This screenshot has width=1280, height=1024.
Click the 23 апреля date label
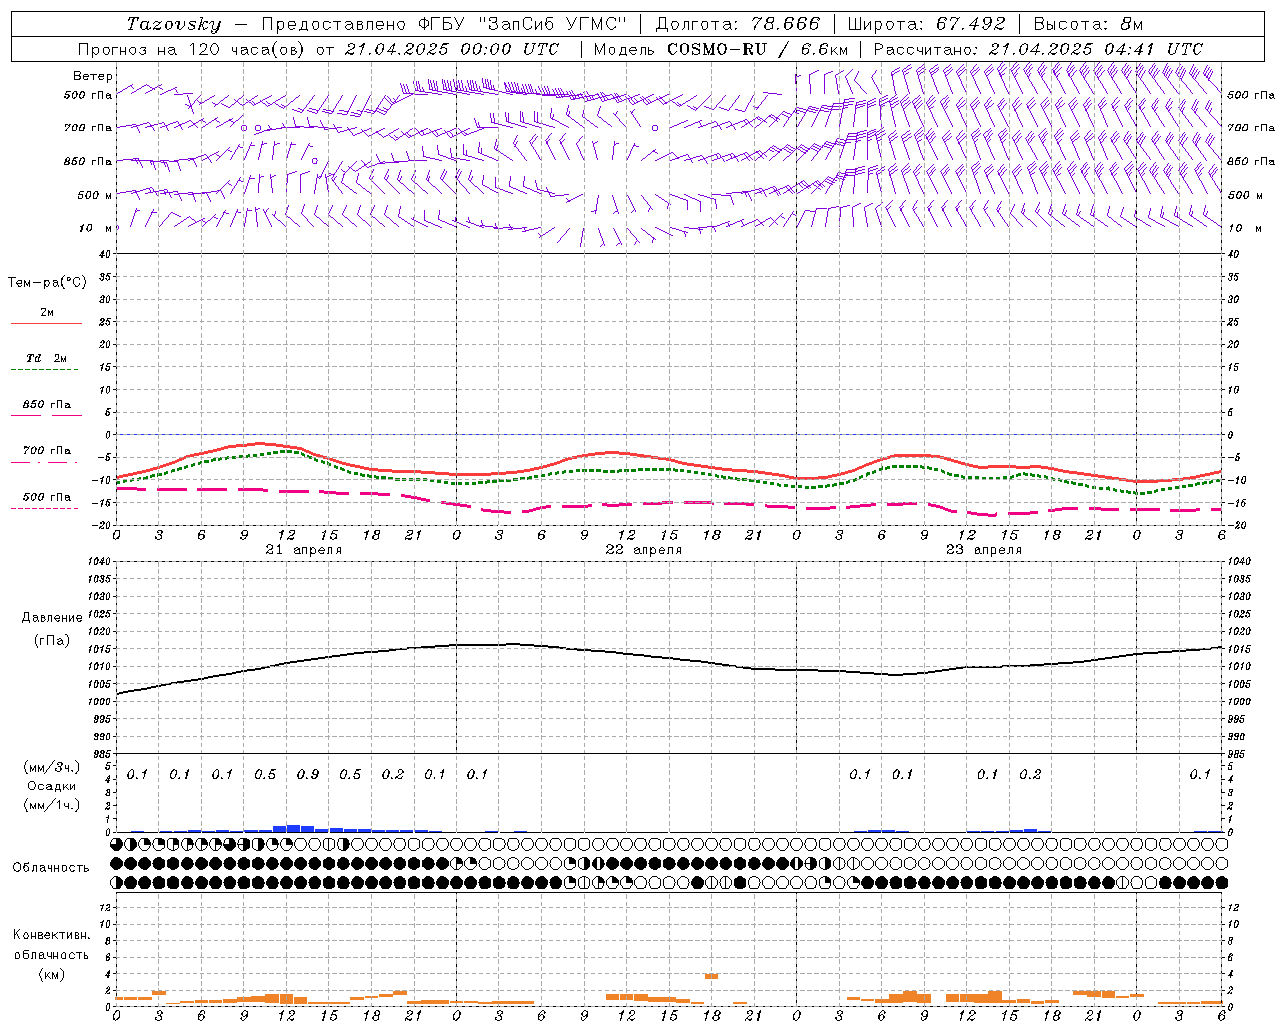[x=984, y=550]
